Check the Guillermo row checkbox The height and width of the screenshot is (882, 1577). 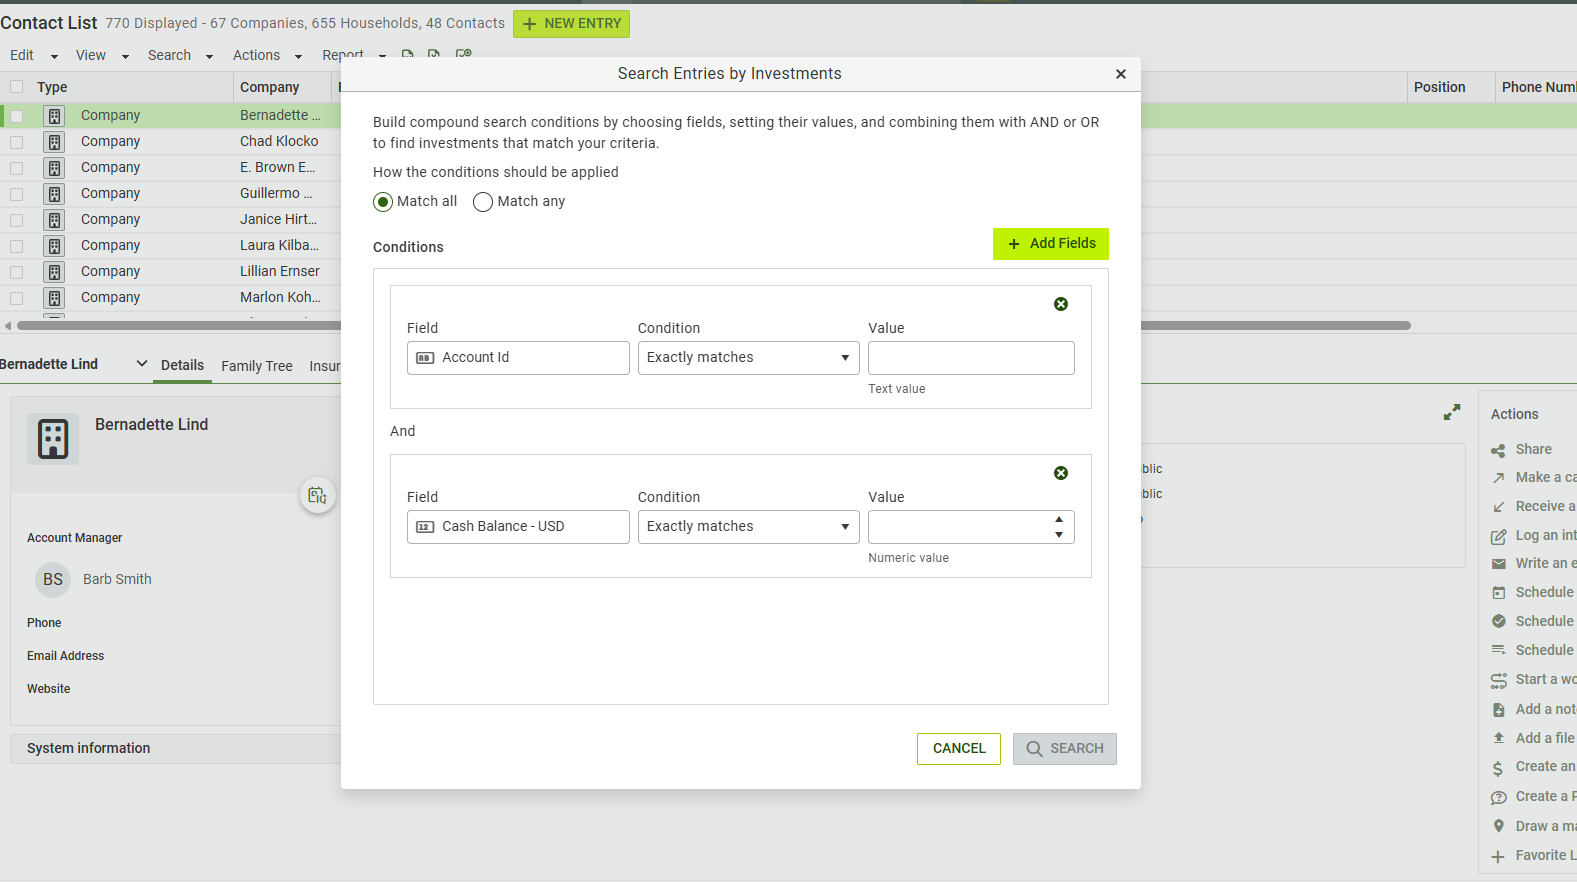17,194
